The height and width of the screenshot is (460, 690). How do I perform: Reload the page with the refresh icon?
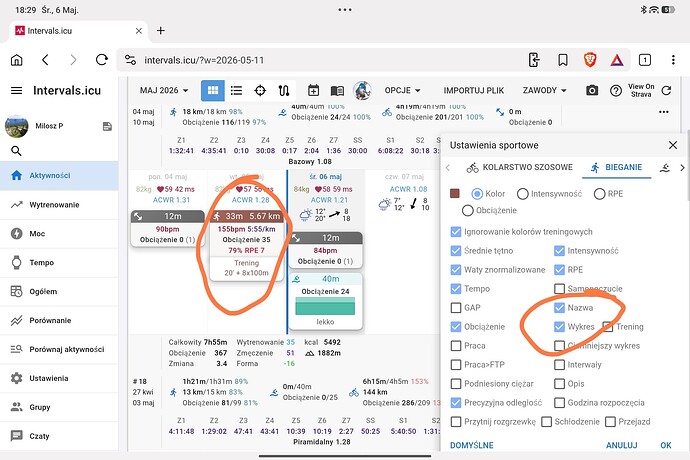click(x=102, y=60)
